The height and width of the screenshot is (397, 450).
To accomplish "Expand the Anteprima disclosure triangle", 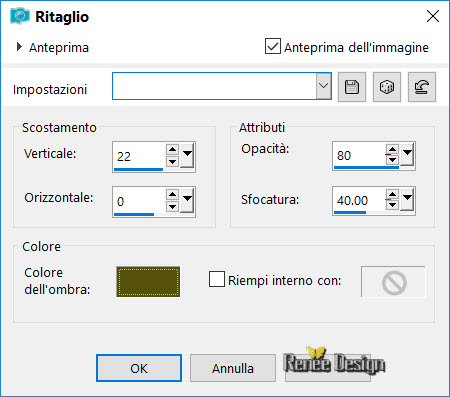I will [x=19, y=47].
